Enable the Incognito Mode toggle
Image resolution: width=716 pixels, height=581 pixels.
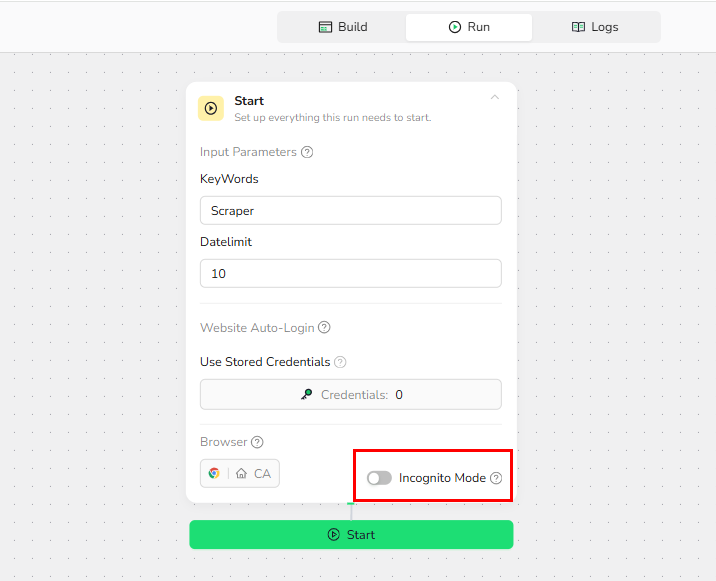click(x=379, y=478)
